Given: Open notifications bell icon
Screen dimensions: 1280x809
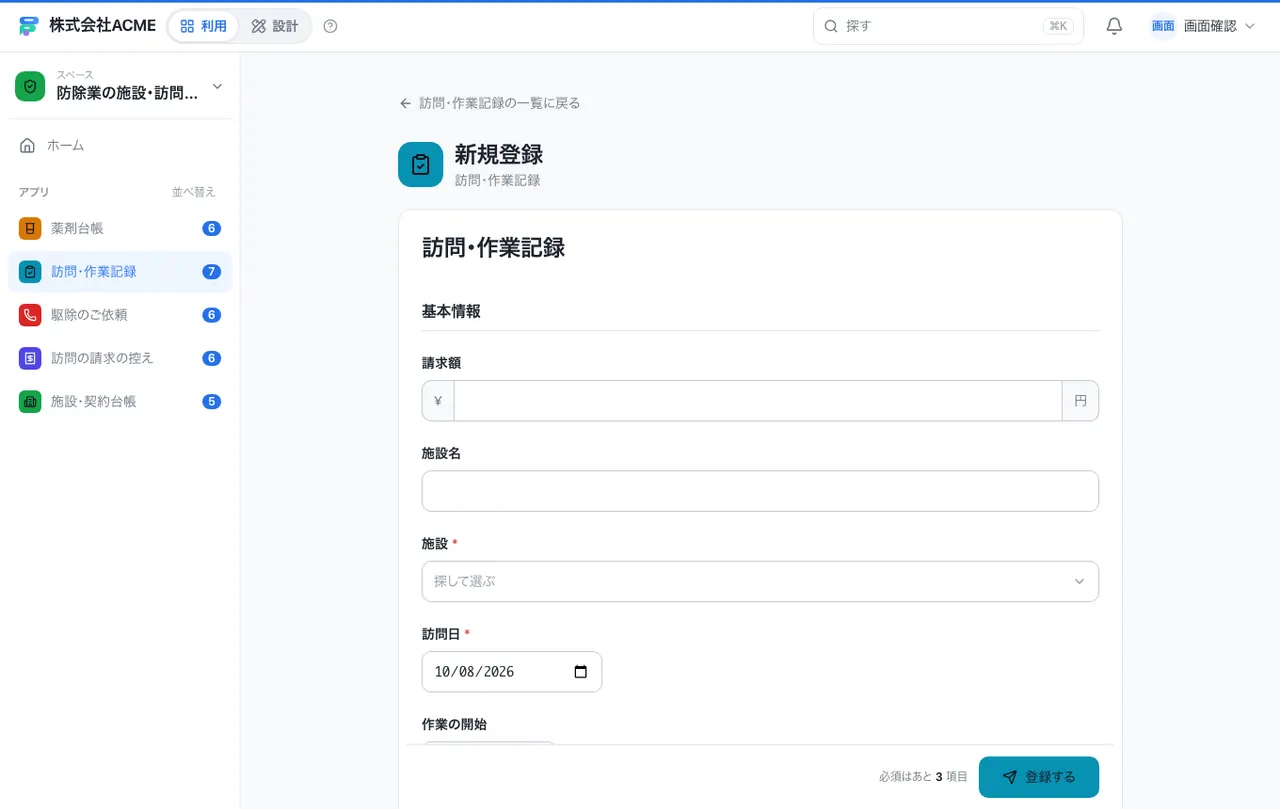Looking at the screenshot, I should tap(1114, 26).
